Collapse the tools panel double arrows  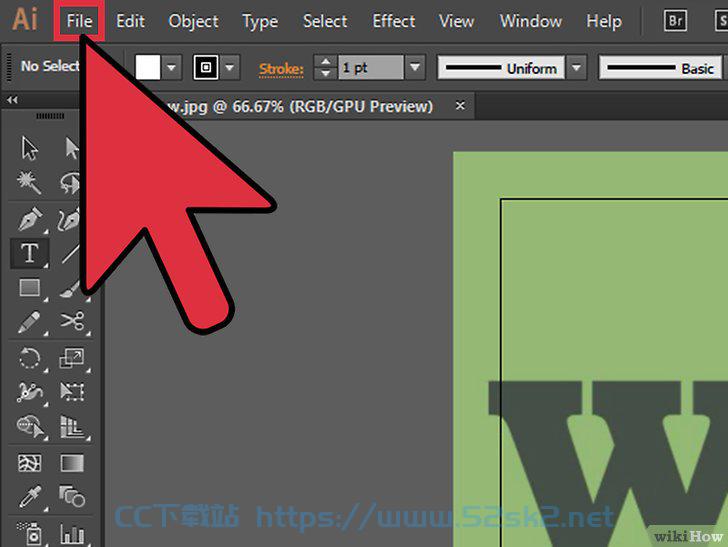pos(13,99)
